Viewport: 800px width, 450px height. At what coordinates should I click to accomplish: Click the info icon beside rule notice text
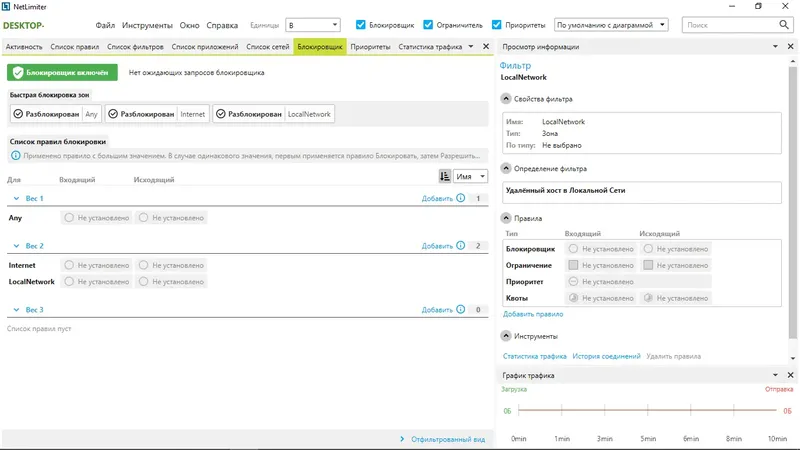click(16, 156)
